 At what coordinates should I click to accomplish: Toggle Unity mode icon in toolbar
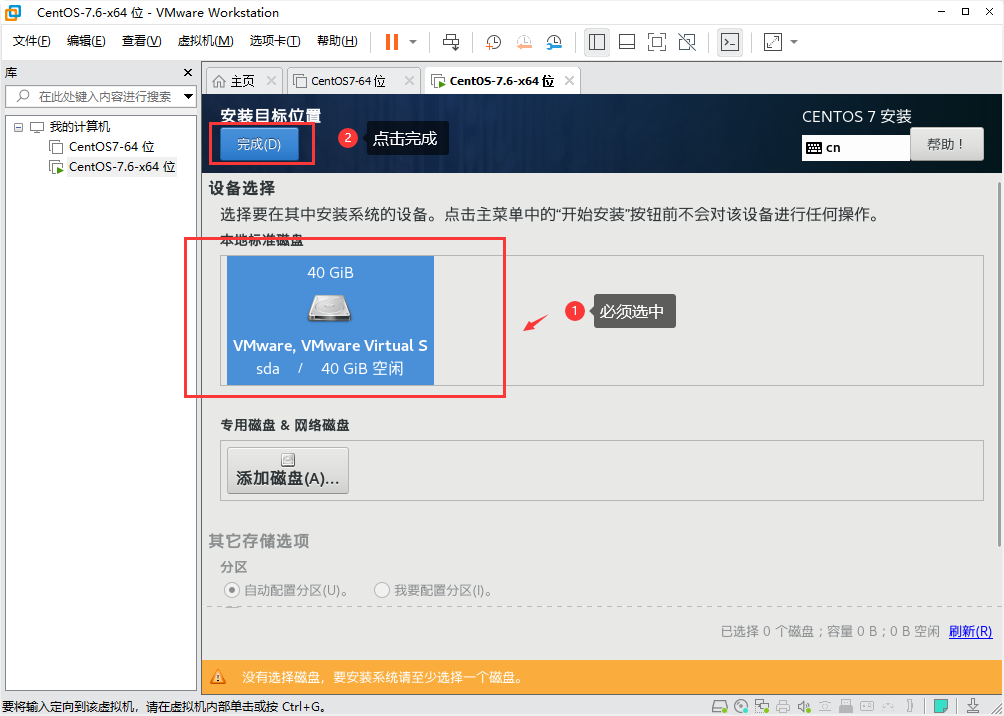tap(687, 42)
